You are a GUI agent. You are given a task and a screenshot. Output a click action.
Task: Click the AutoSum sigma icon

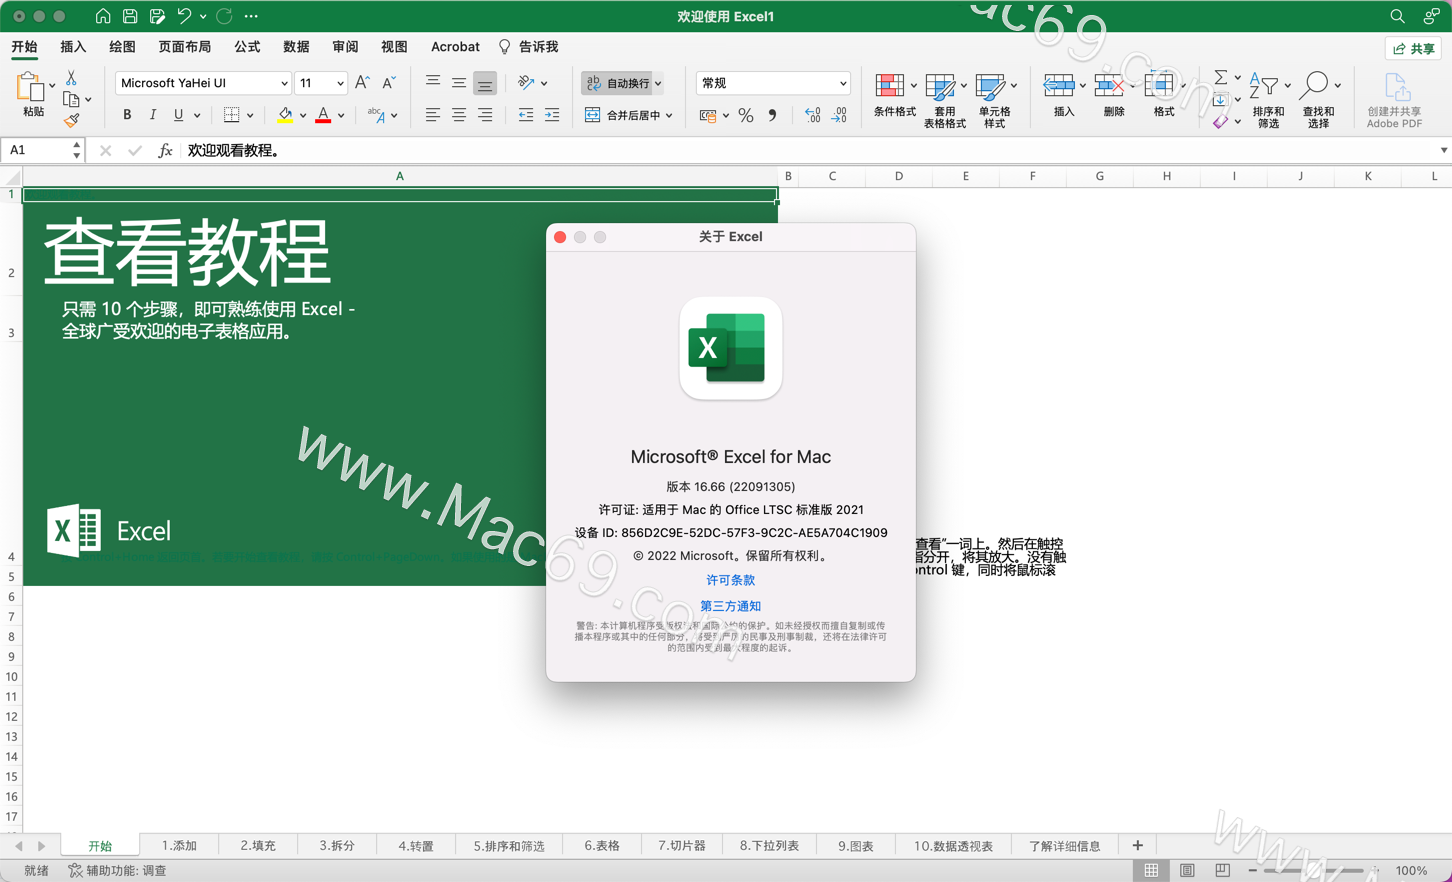(x=1220, y=77)
